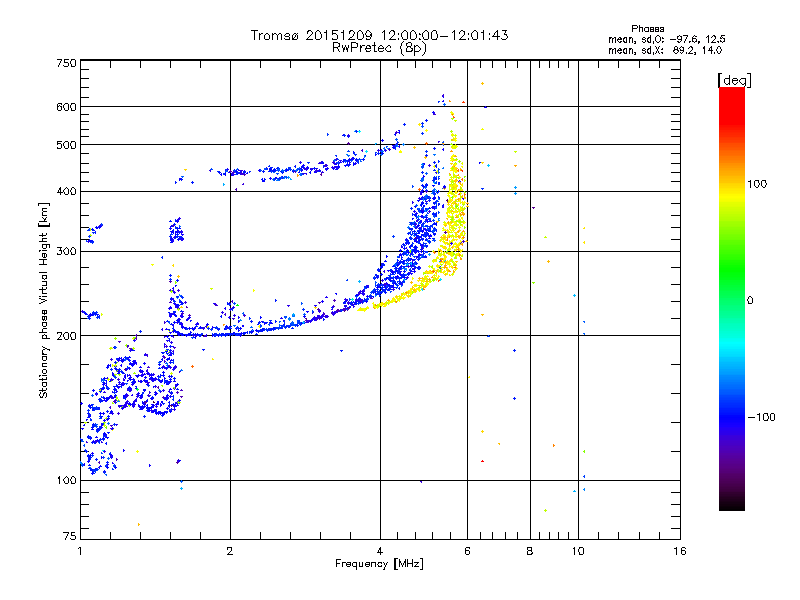This screenshot has height=600, width=800.
Task: Click the 'mean, sd,X: 89.2, 14.0' line
Action: (x=665, y=50)
